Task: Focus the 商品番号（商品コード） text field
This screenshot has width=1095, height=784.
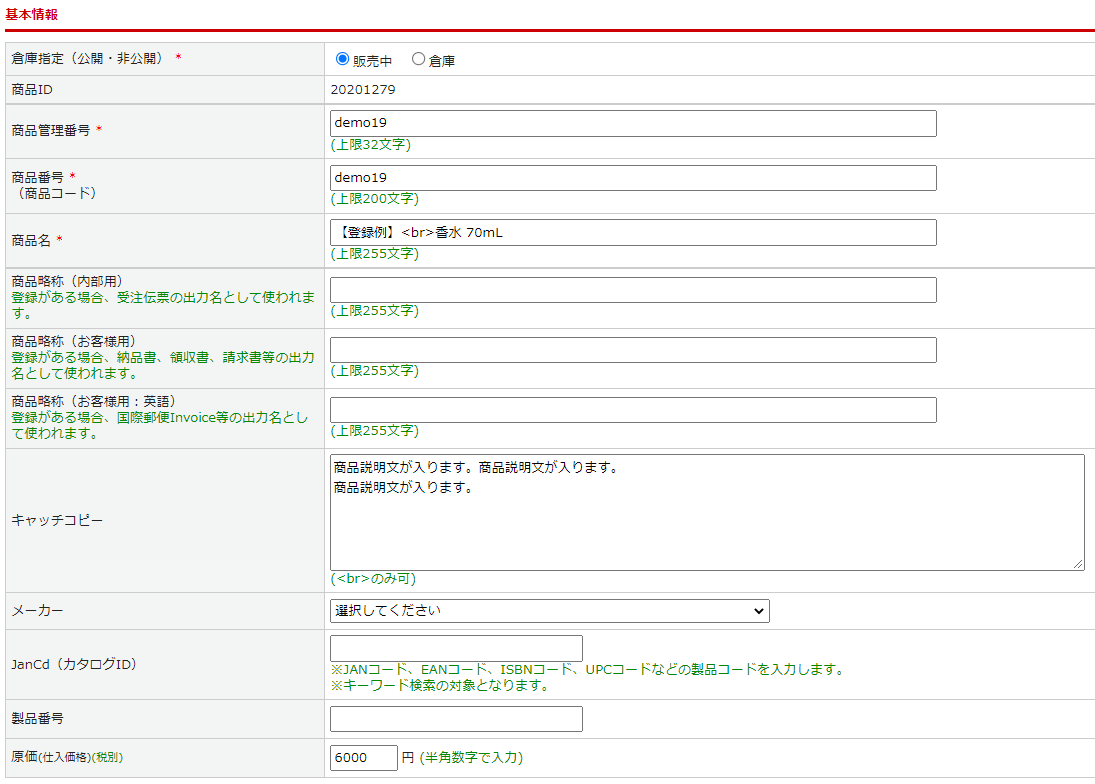Action: tap(633, 178)
